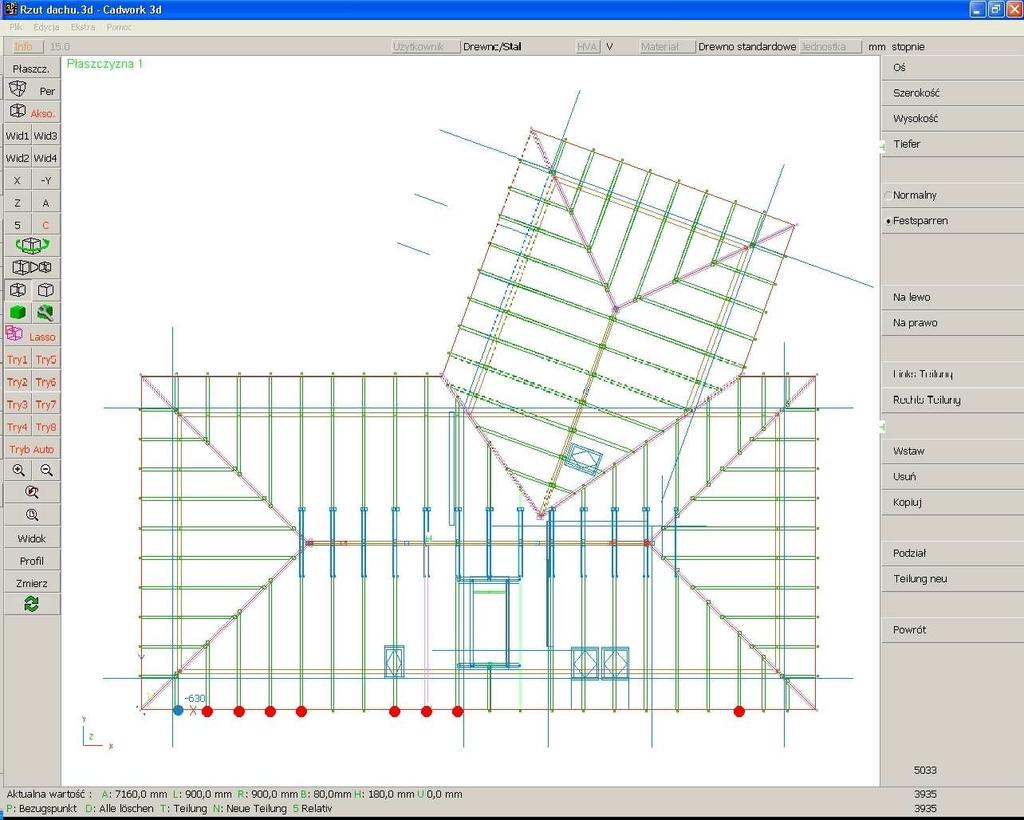Open the Użytkownik selector

click(425, 46)
